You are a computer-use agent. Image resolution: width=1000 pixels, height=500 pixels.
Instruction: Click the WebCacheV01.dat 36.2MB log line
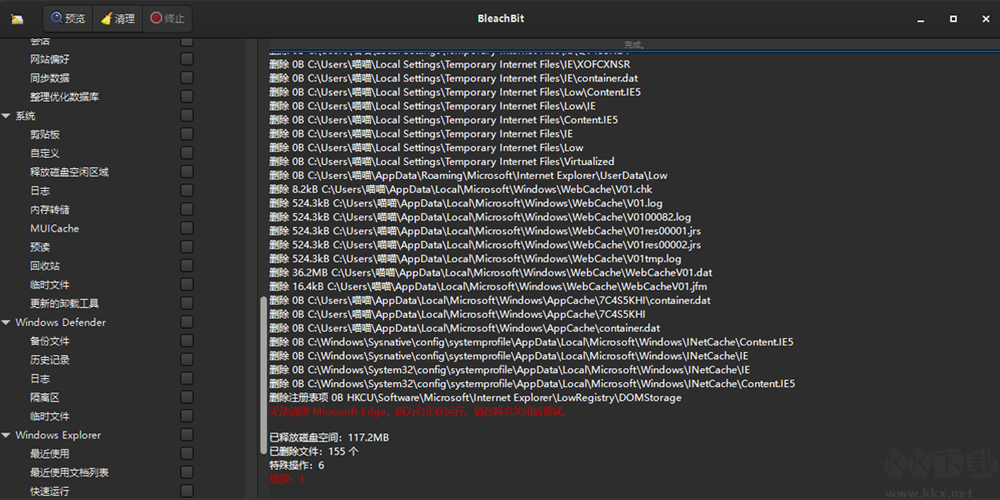coord(490,272)
